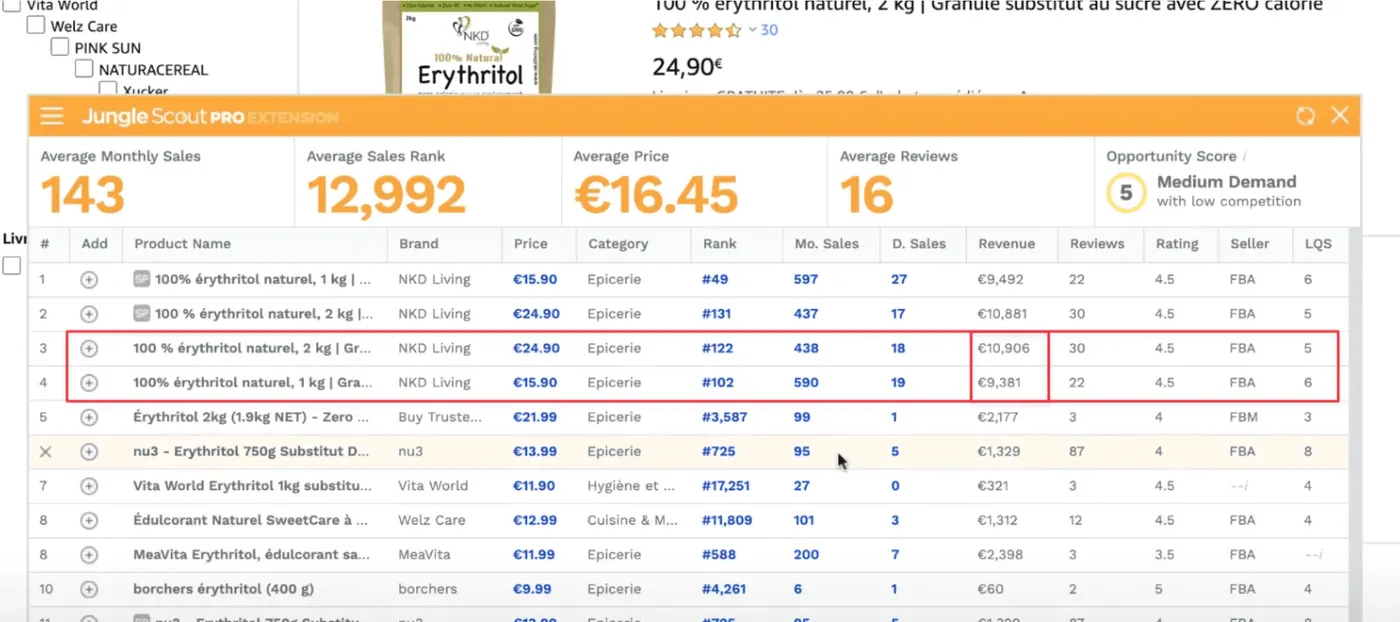This screenshot has height=622, width=1400.
Task: Click the Average Monthly Sales 143 value
Action: pos(83,195)
